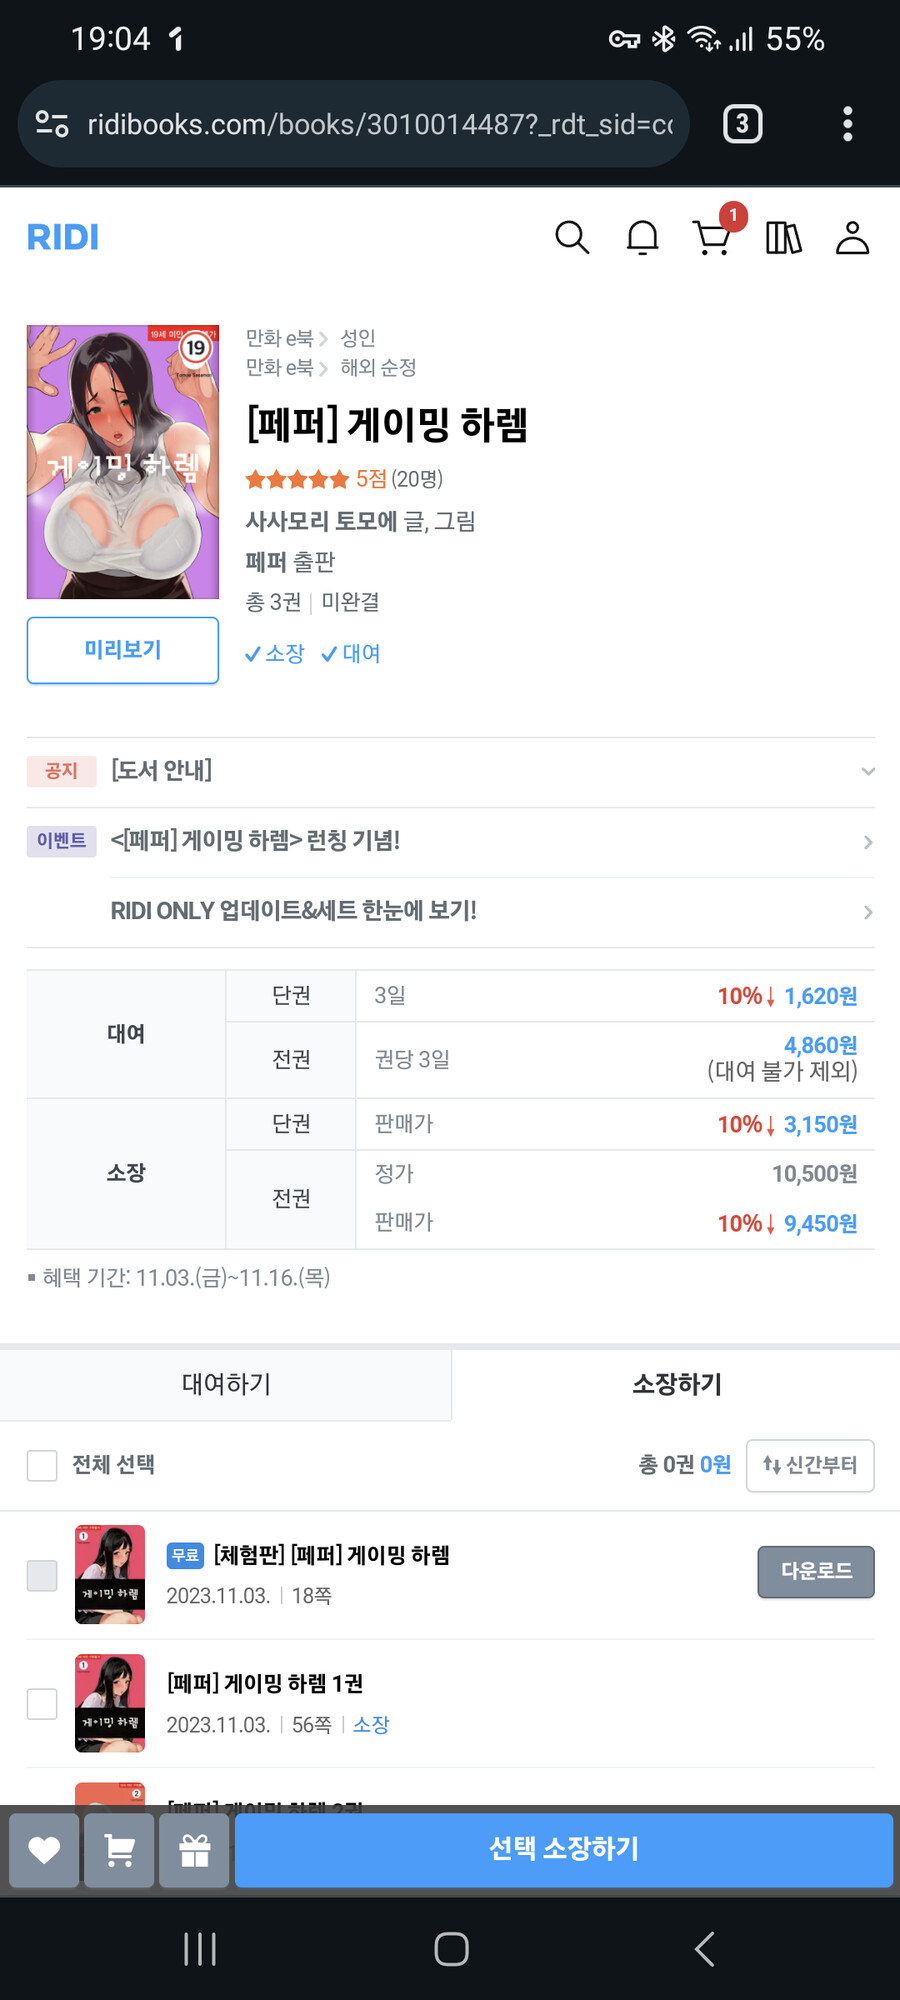
Task: Switch to the 대여하기 tab
Action: point(226,1384)
